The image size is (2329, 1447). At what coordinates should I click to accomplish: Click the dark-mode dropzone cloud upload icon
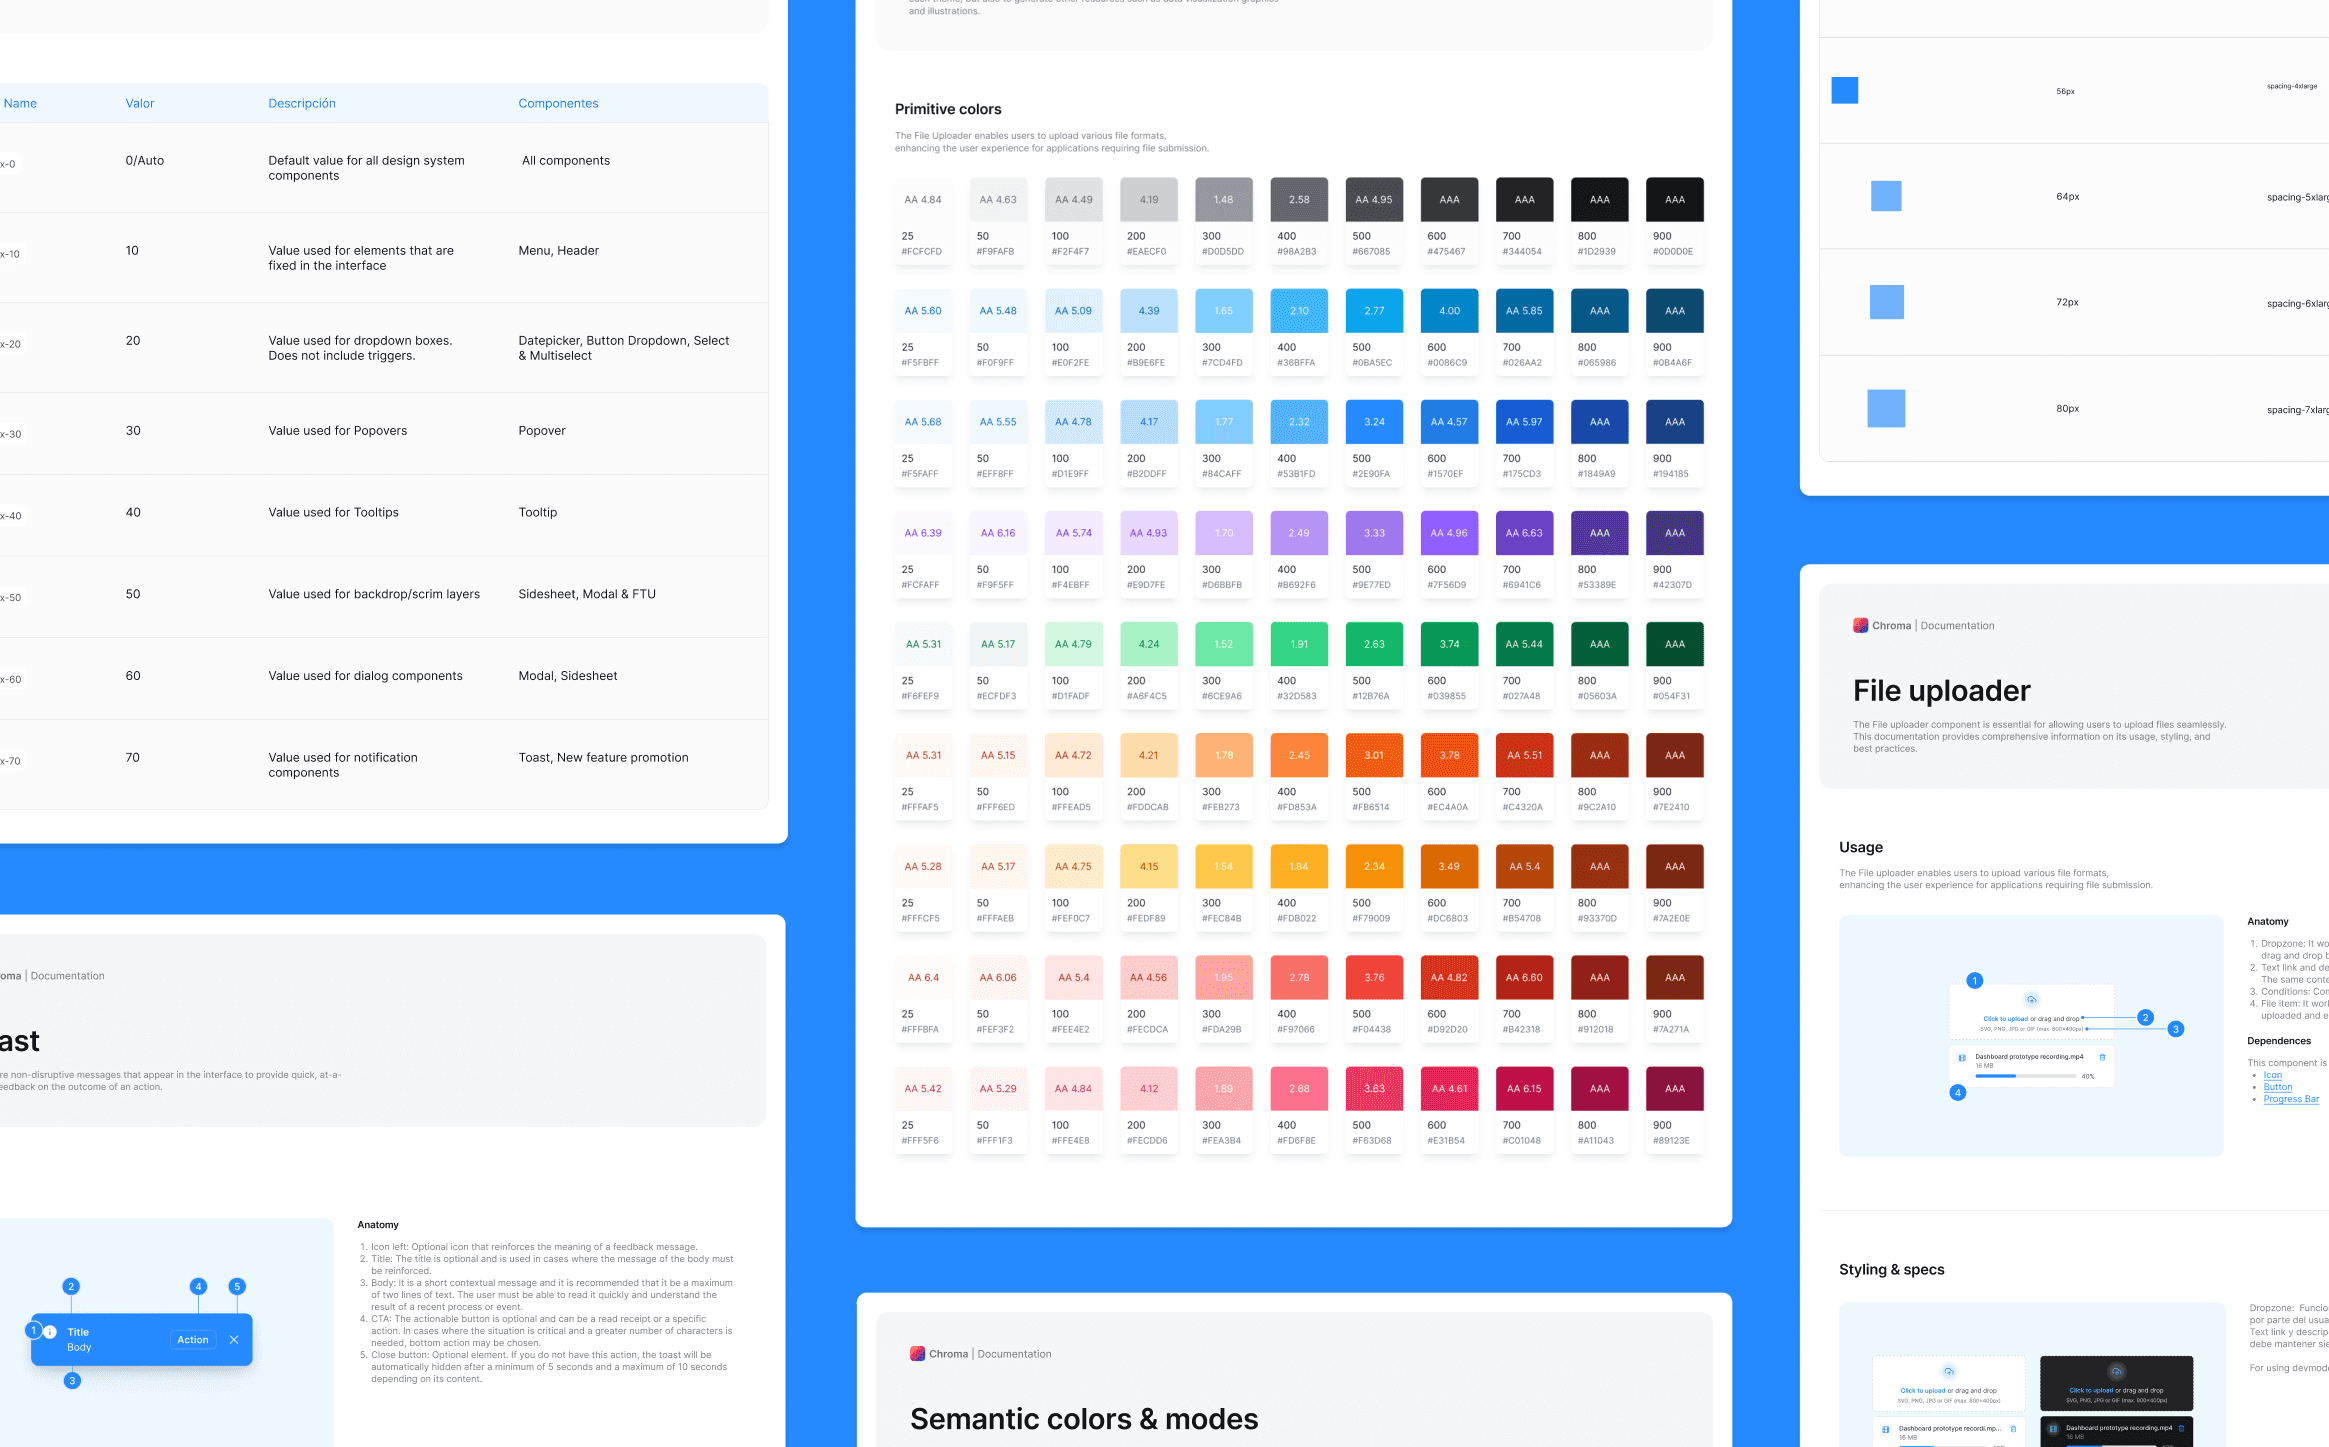click(2116, 1372)
